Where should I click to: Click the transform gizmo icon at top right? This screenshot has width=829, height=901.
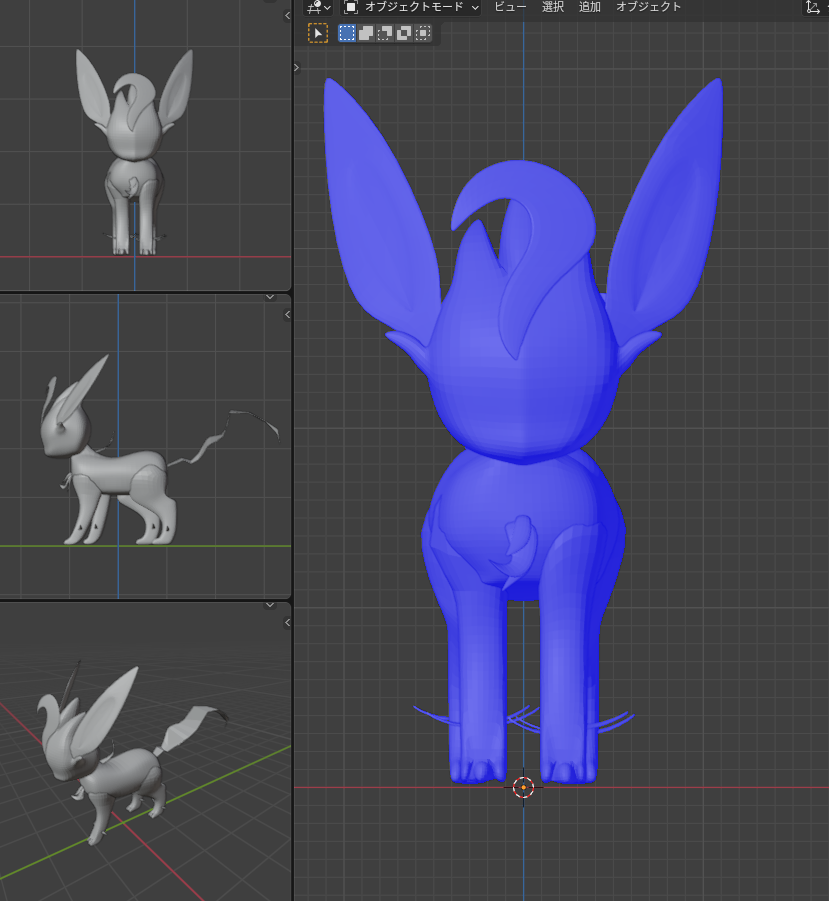click(813, 7)
